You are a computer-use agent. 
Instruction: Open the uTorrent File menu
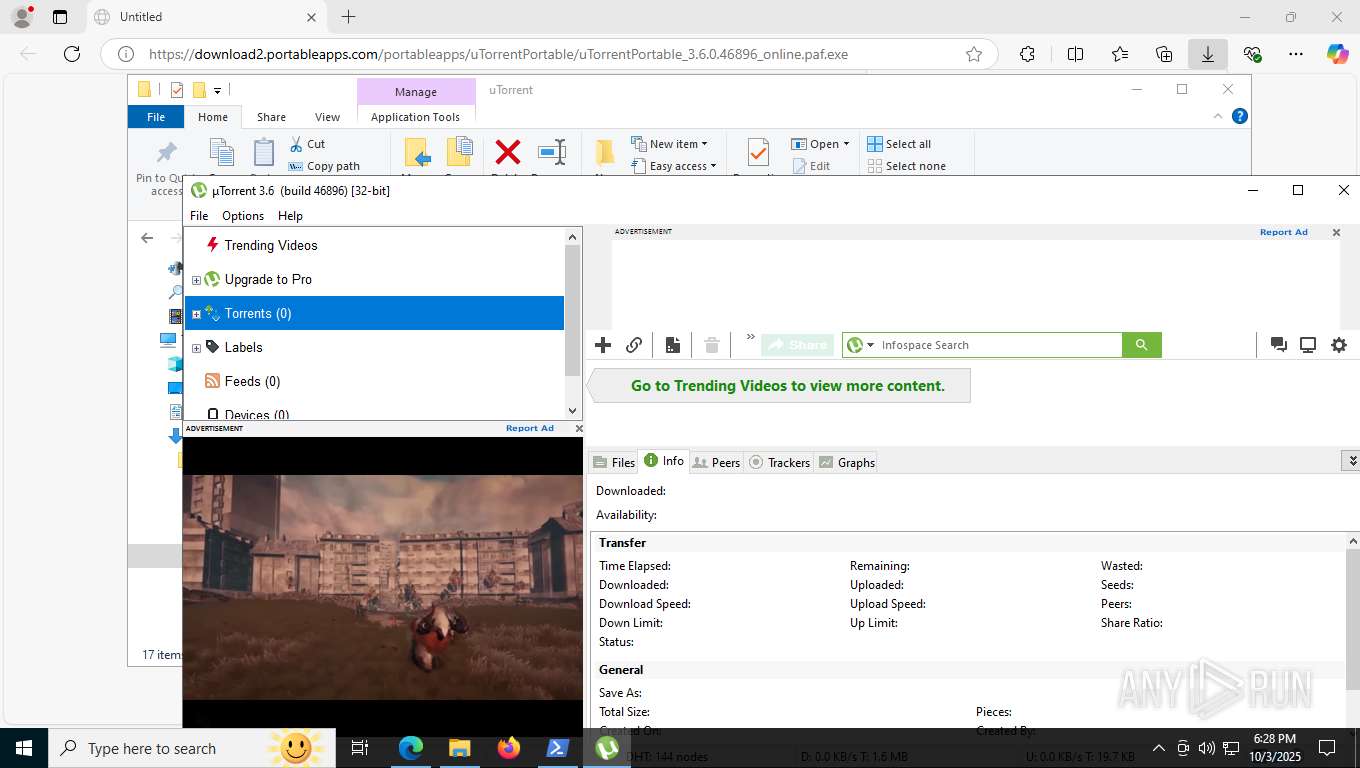point(199,216)
